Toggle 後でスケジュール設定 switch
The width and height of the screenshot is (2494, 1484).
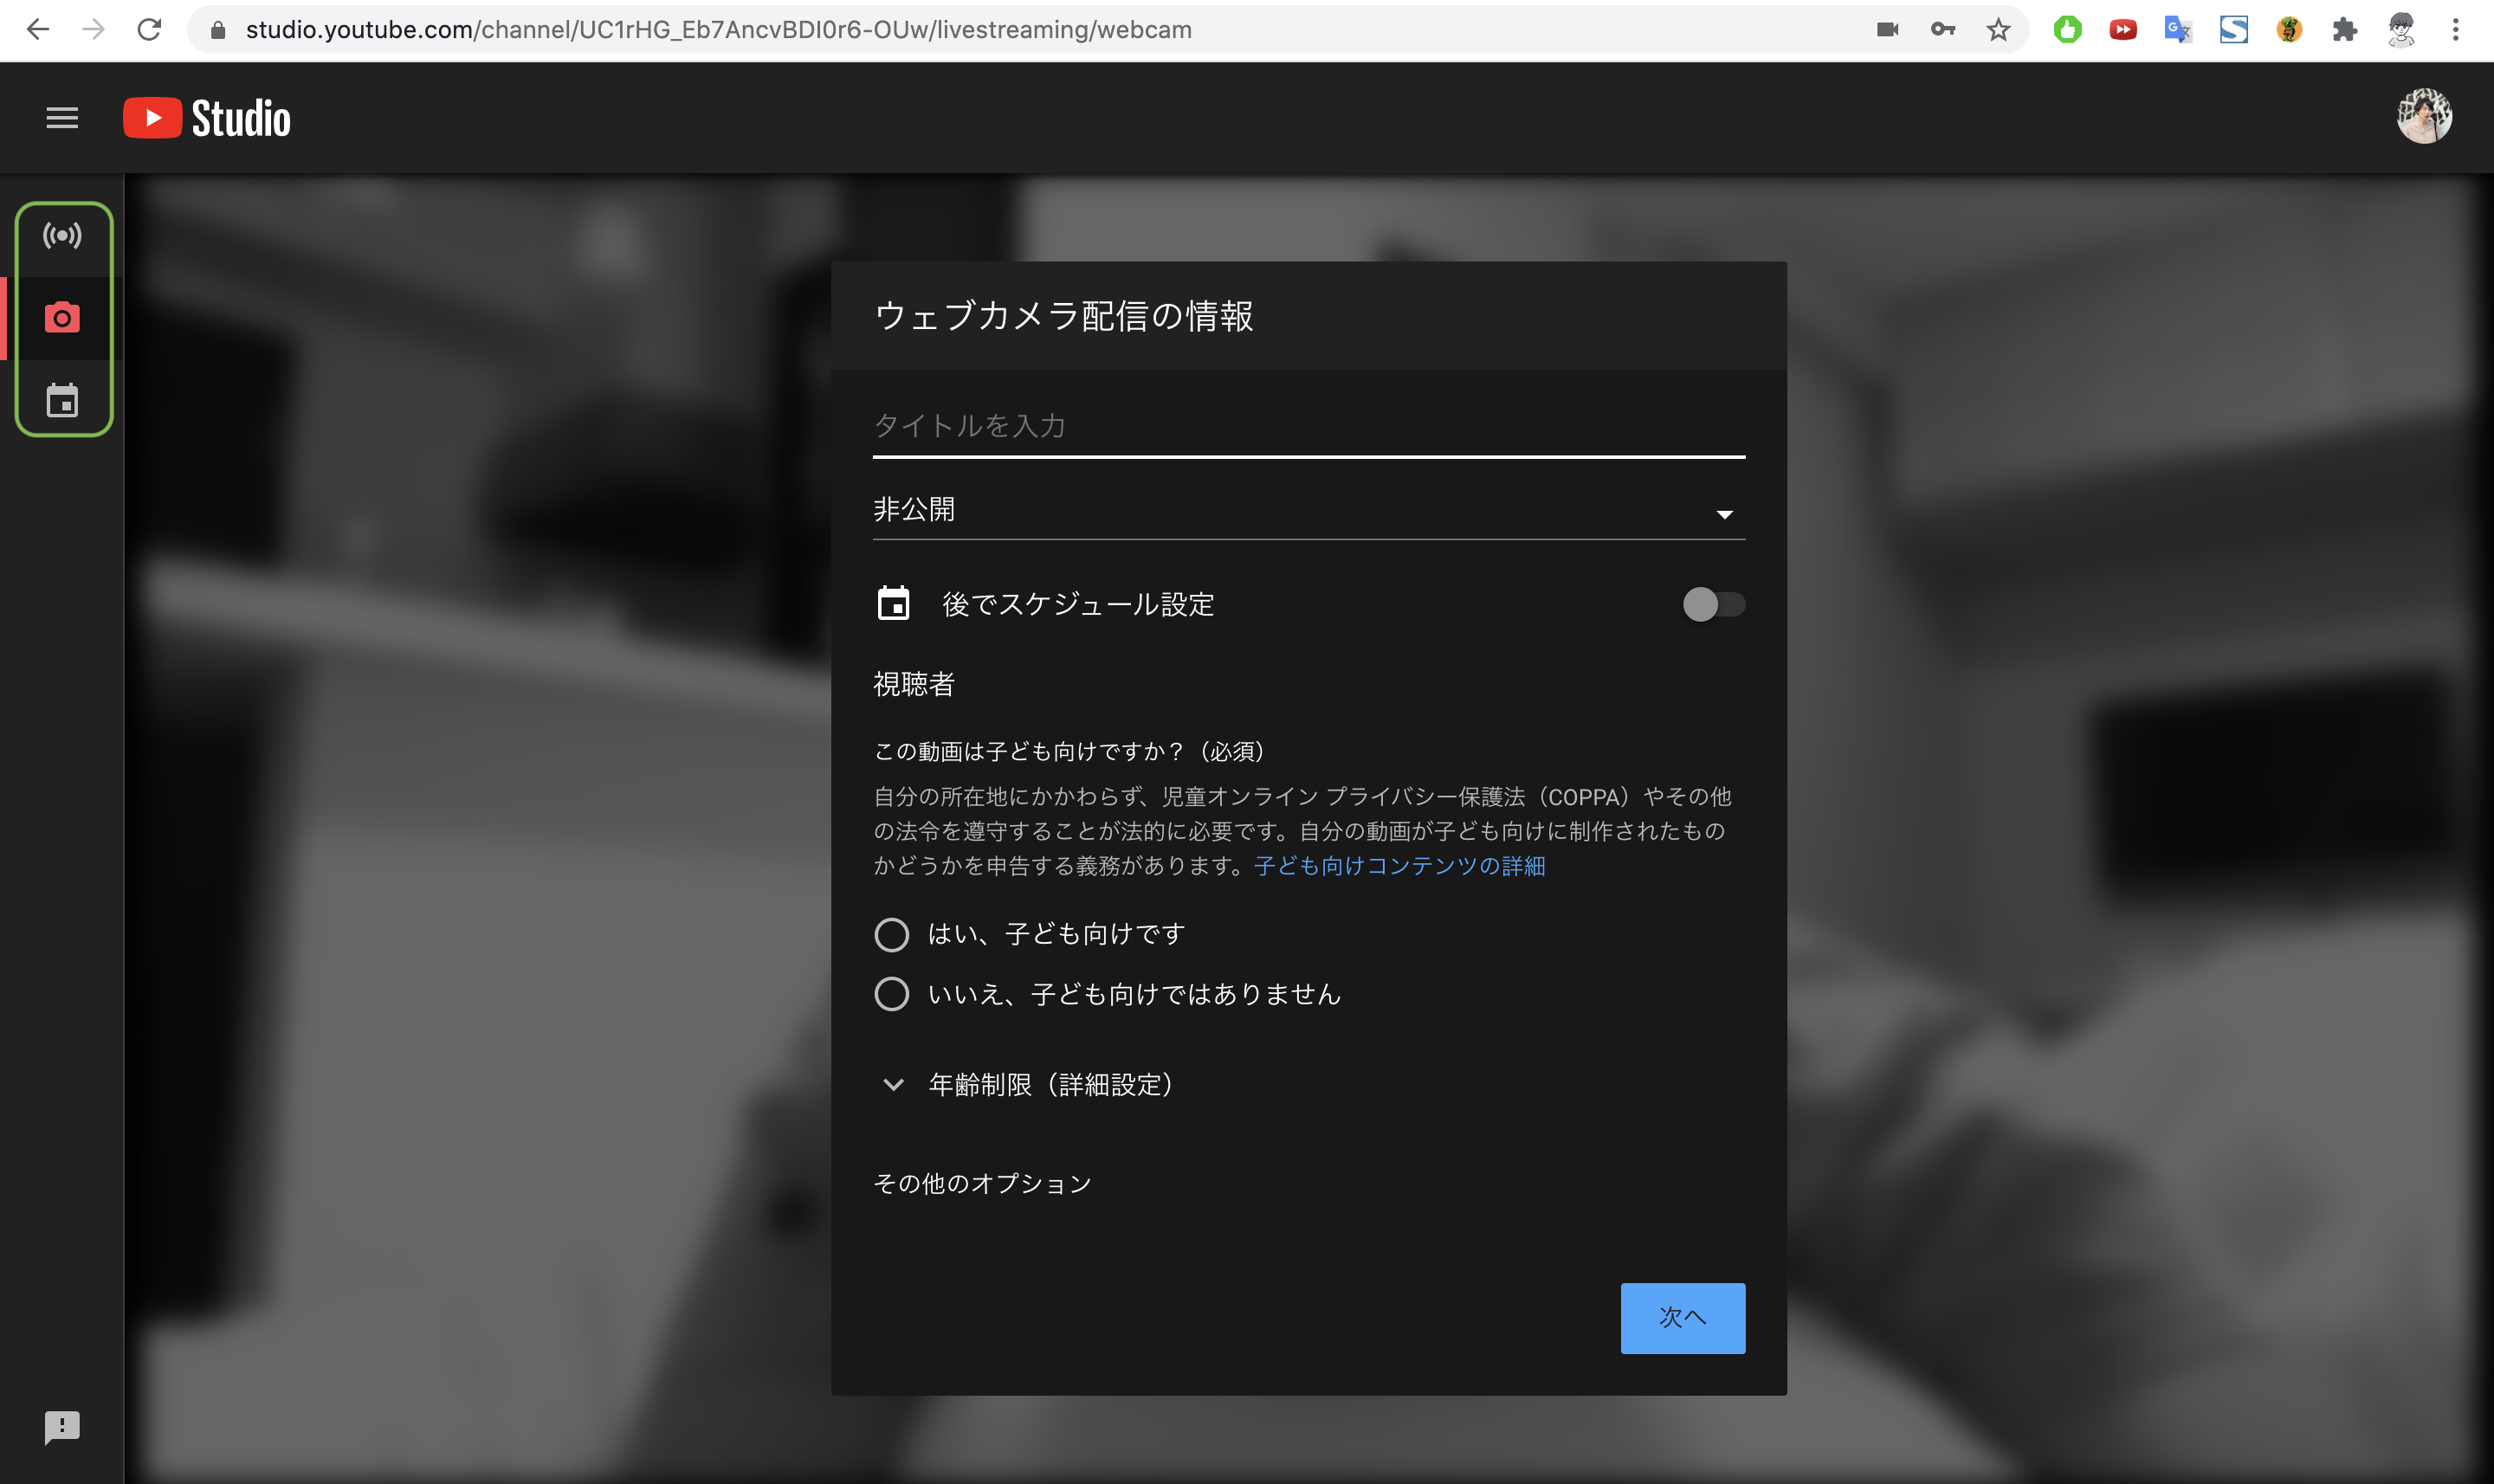(1713, 604)
